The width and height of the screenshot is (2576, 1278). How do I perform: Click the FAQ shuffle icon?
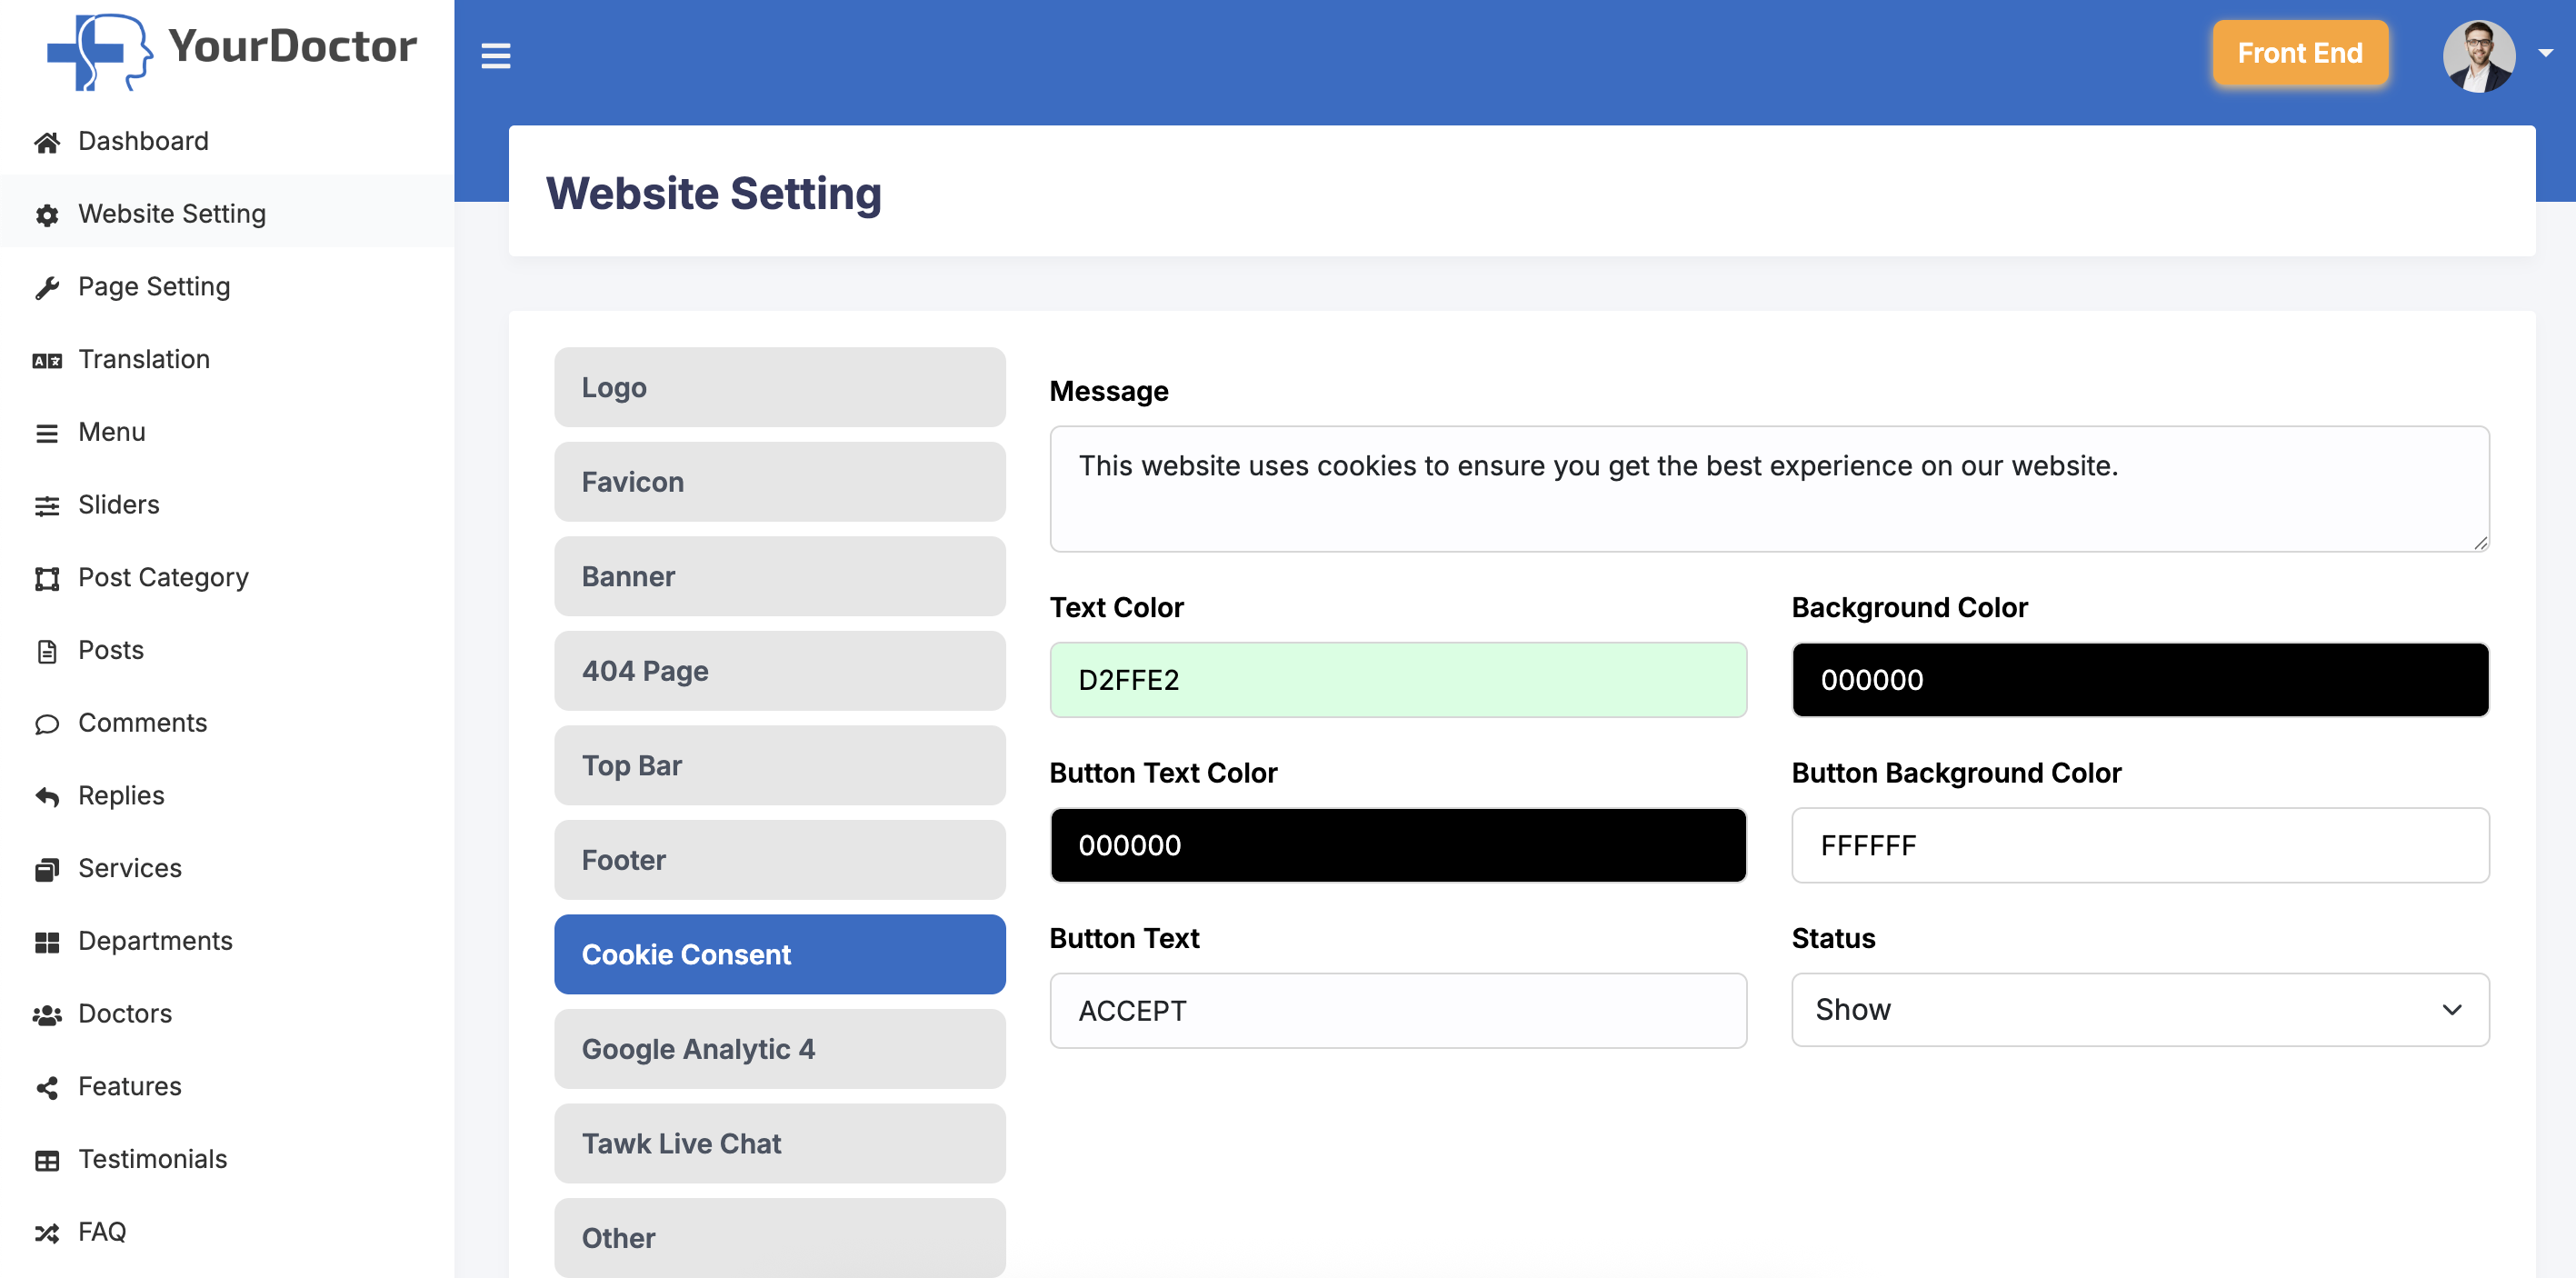pyautogui.click(x=47, y=1233)
